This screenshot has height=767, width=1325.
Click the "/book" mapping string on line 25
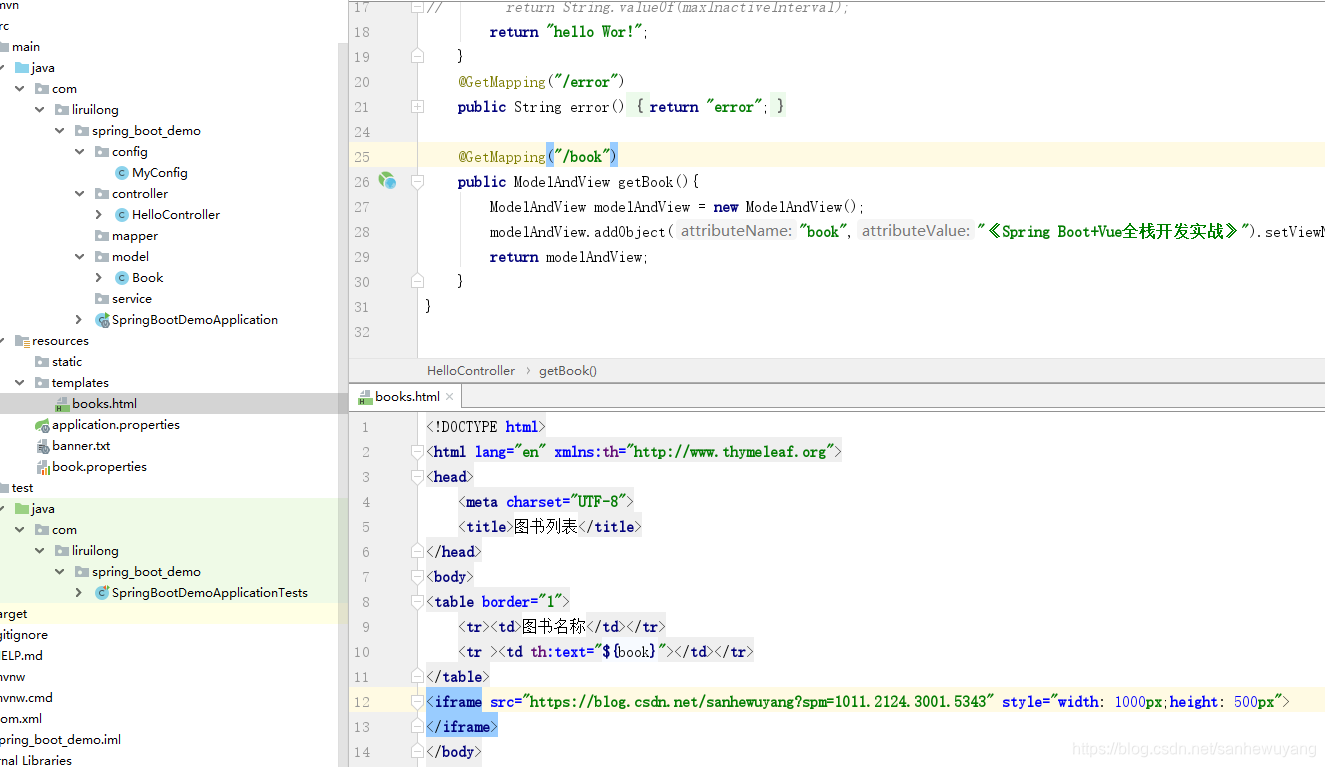coord(583,157)
